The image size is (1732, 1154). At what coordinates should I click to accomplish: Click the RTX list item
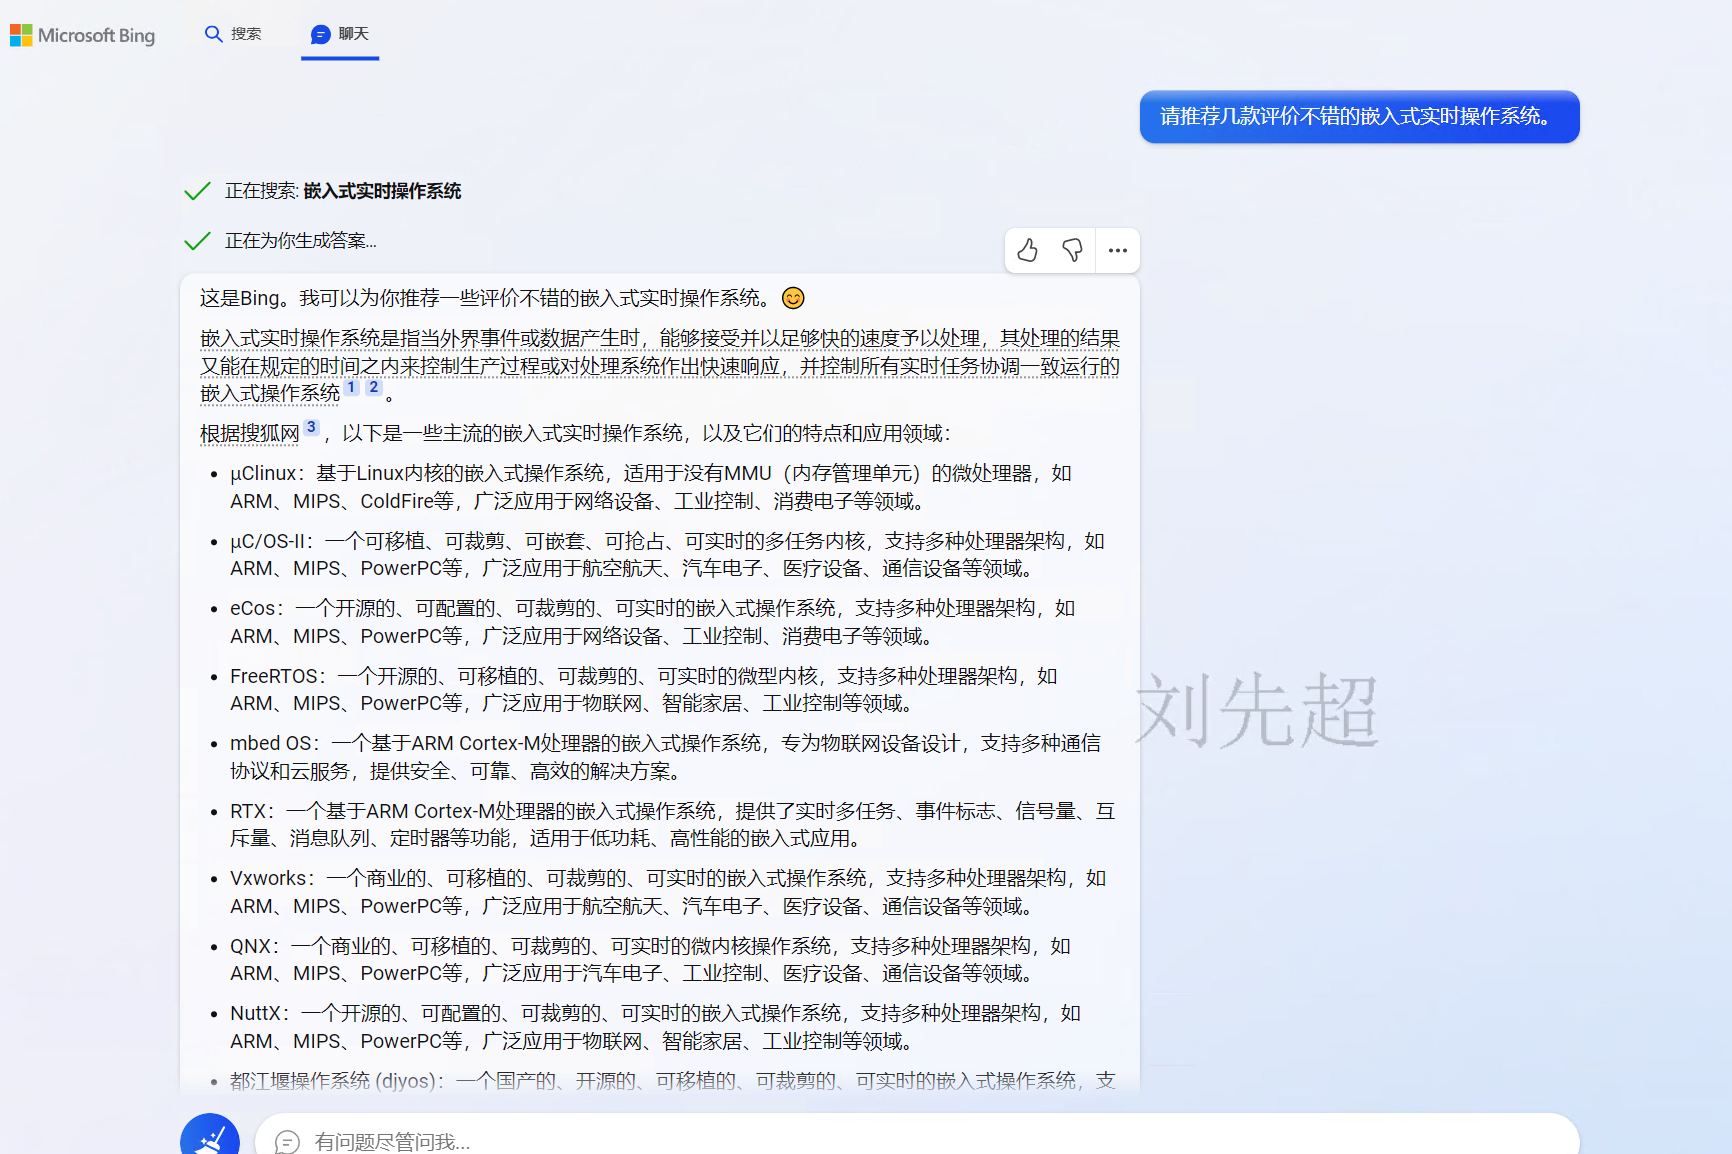click(672, 824)
